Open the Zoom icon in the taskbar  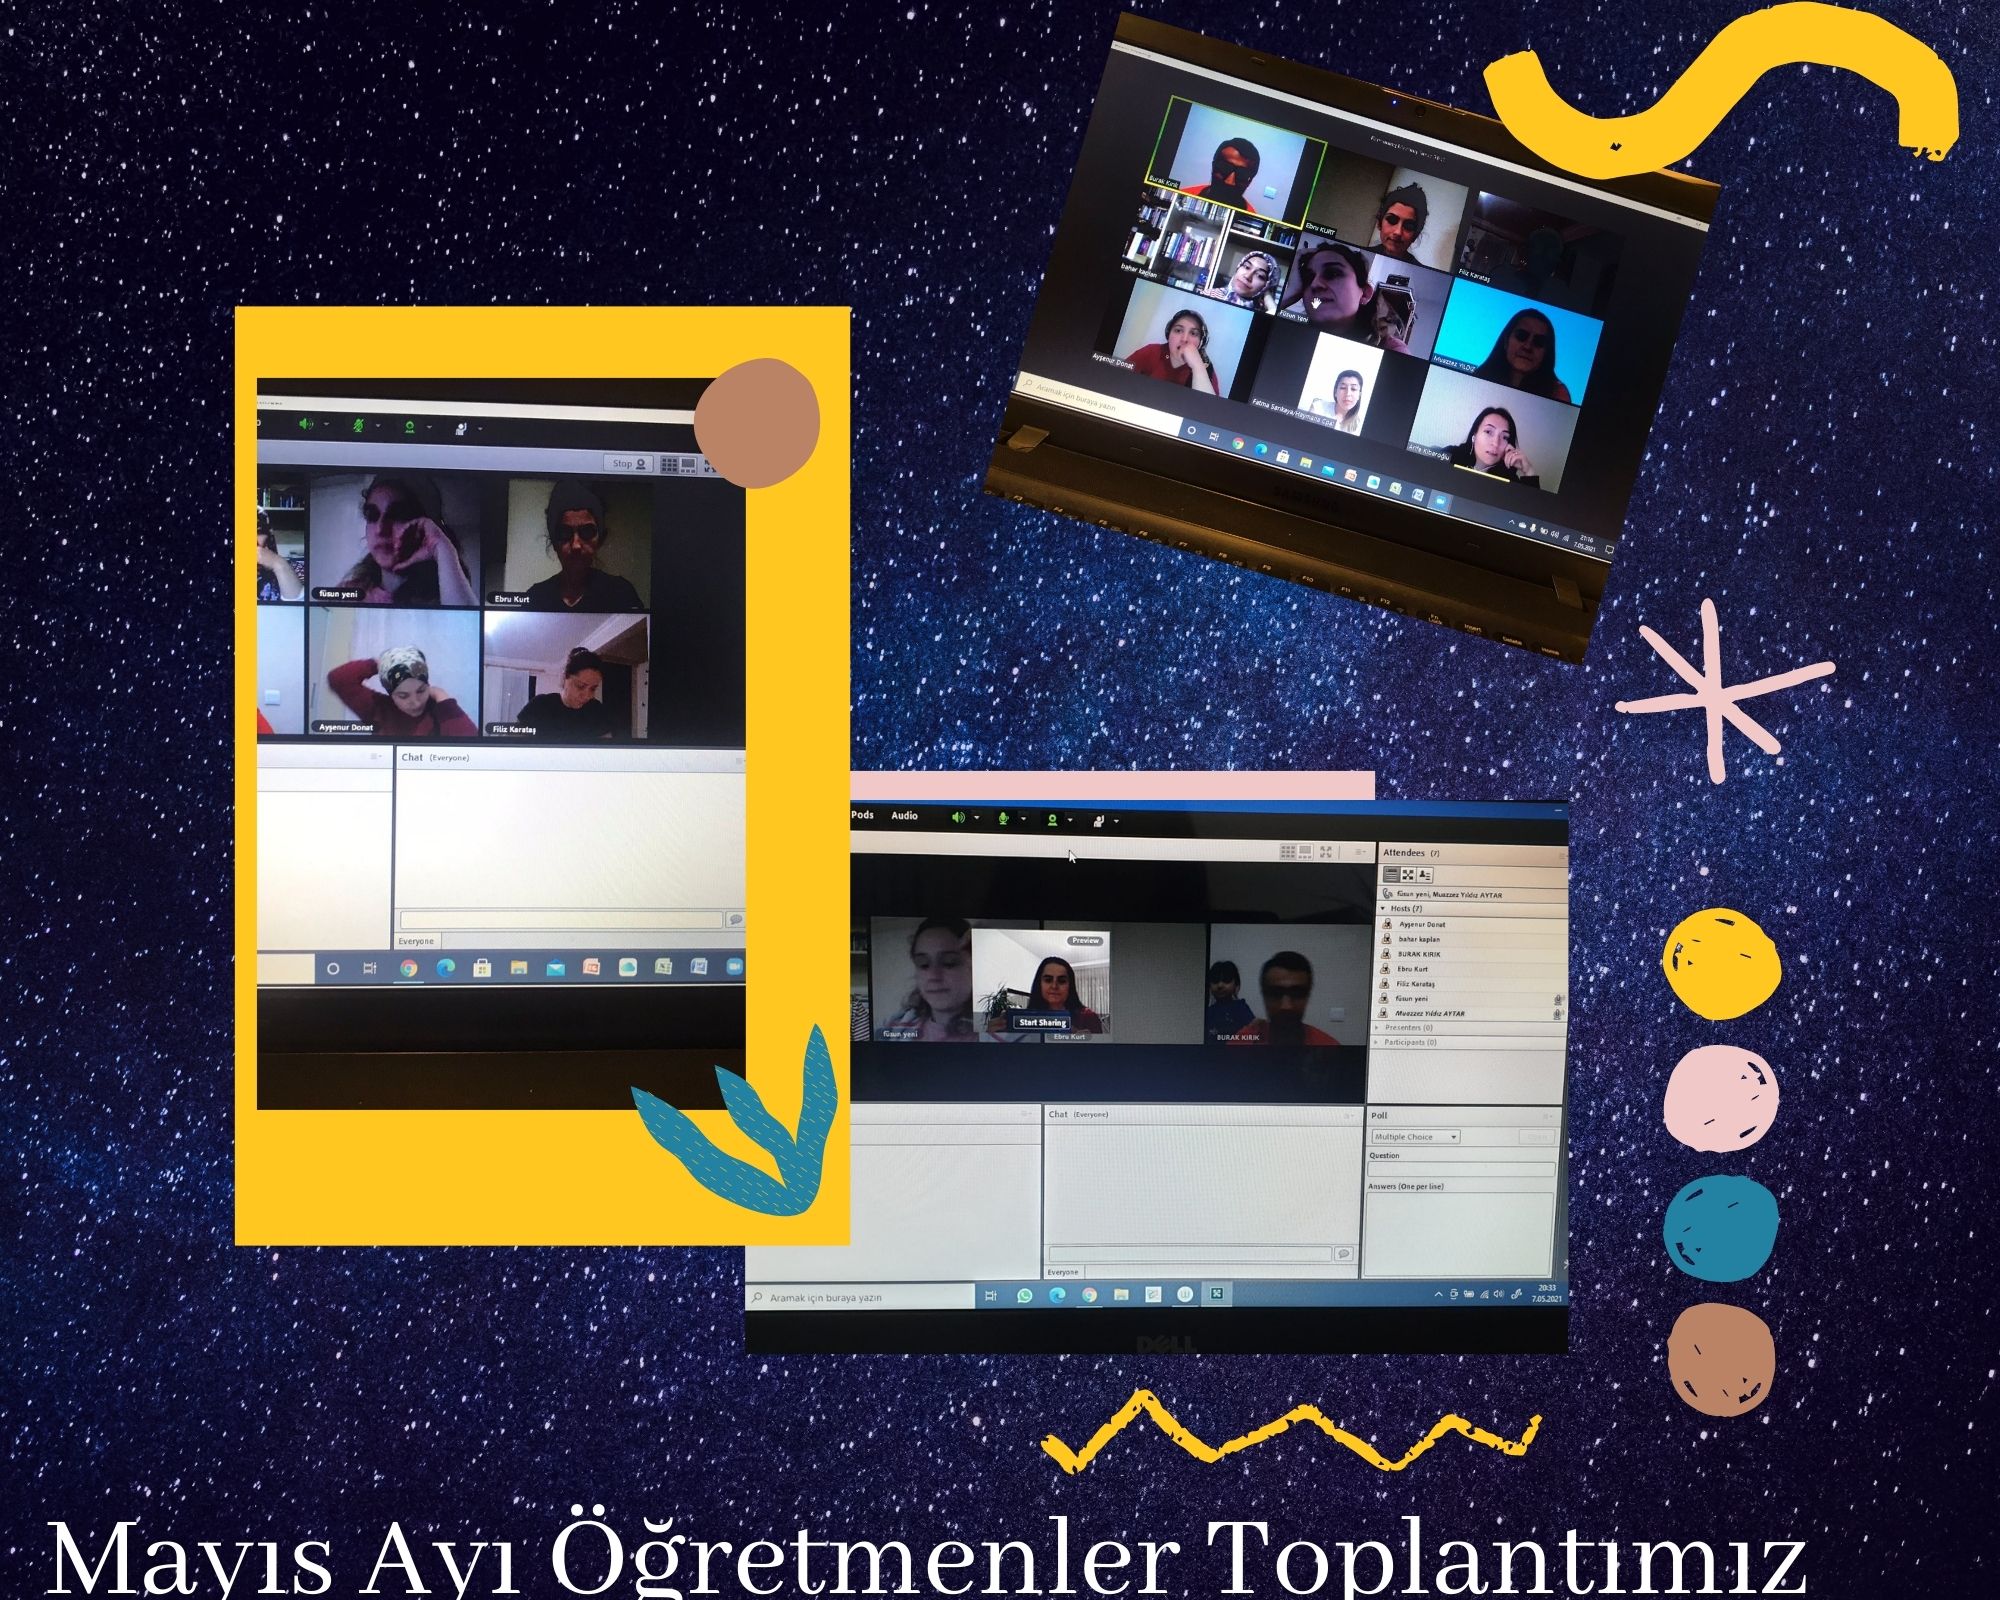point(733,967)
